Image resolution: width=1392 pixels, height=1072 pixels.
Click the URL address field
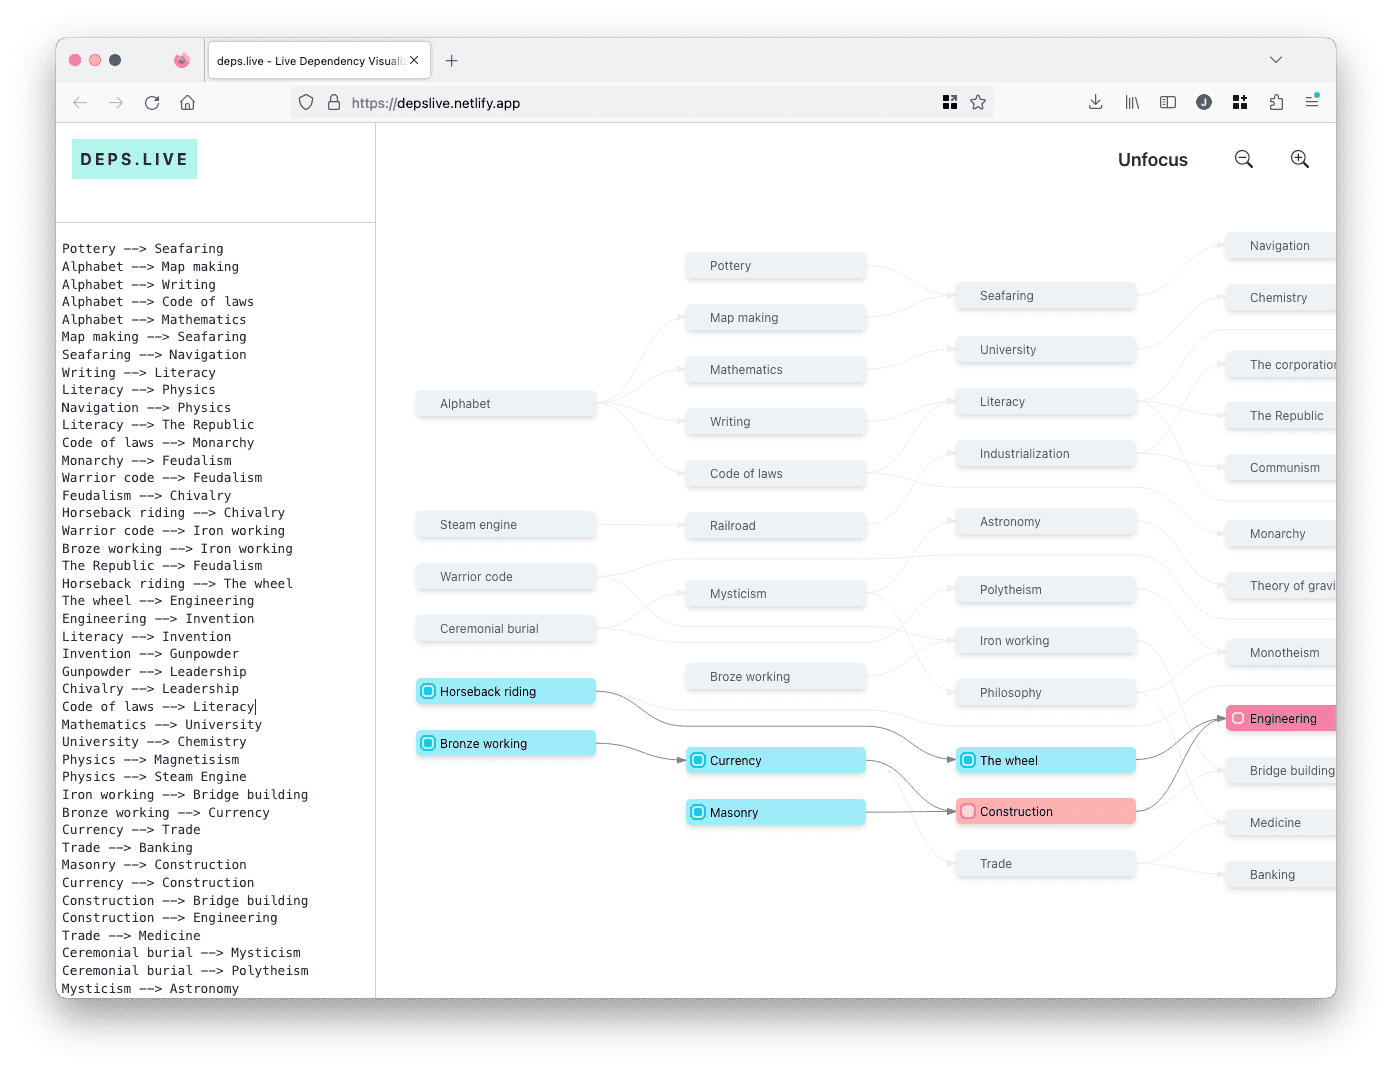640,102
